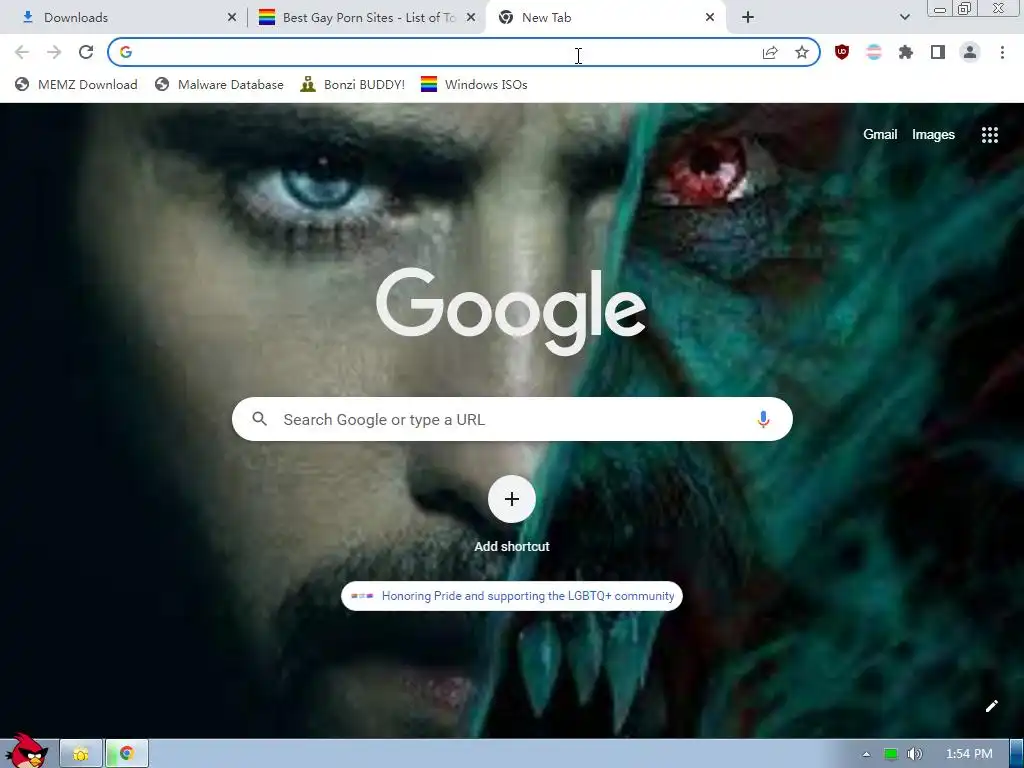Open the Bonzi BUDDY! bookmark
The height and width of the screenshot is (768, 1024).
pos(353,84)
